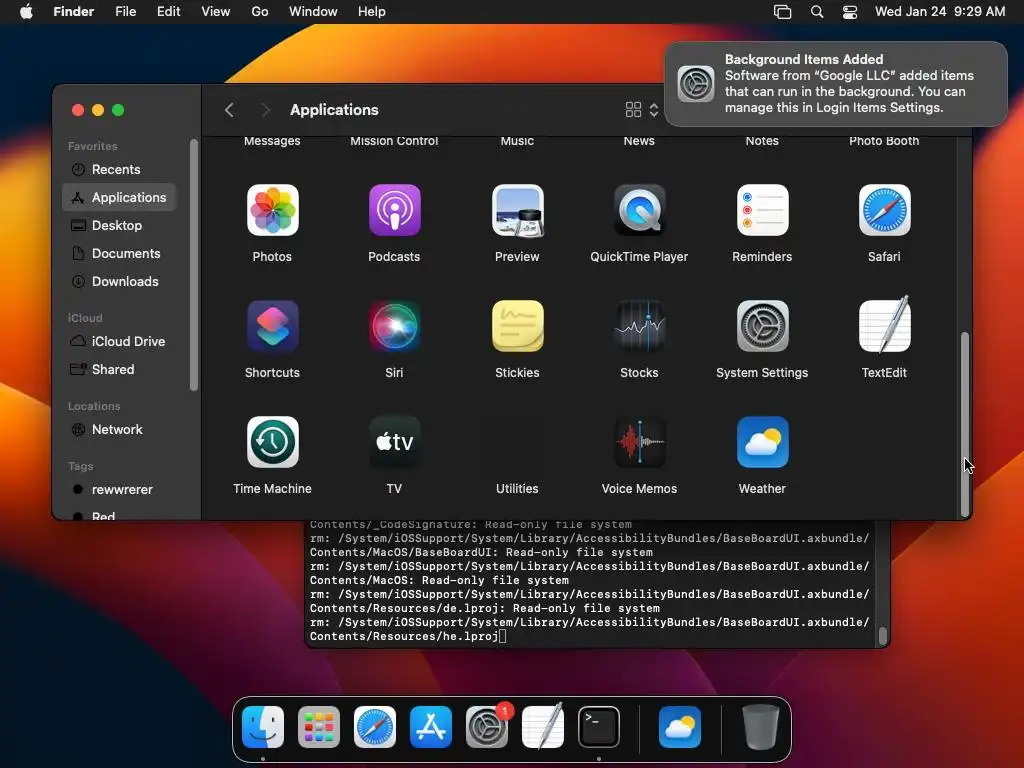This screenshot has height=768, width=1024.
Task: Open Documents in Finder sidebar
Action: click(119, 253)
